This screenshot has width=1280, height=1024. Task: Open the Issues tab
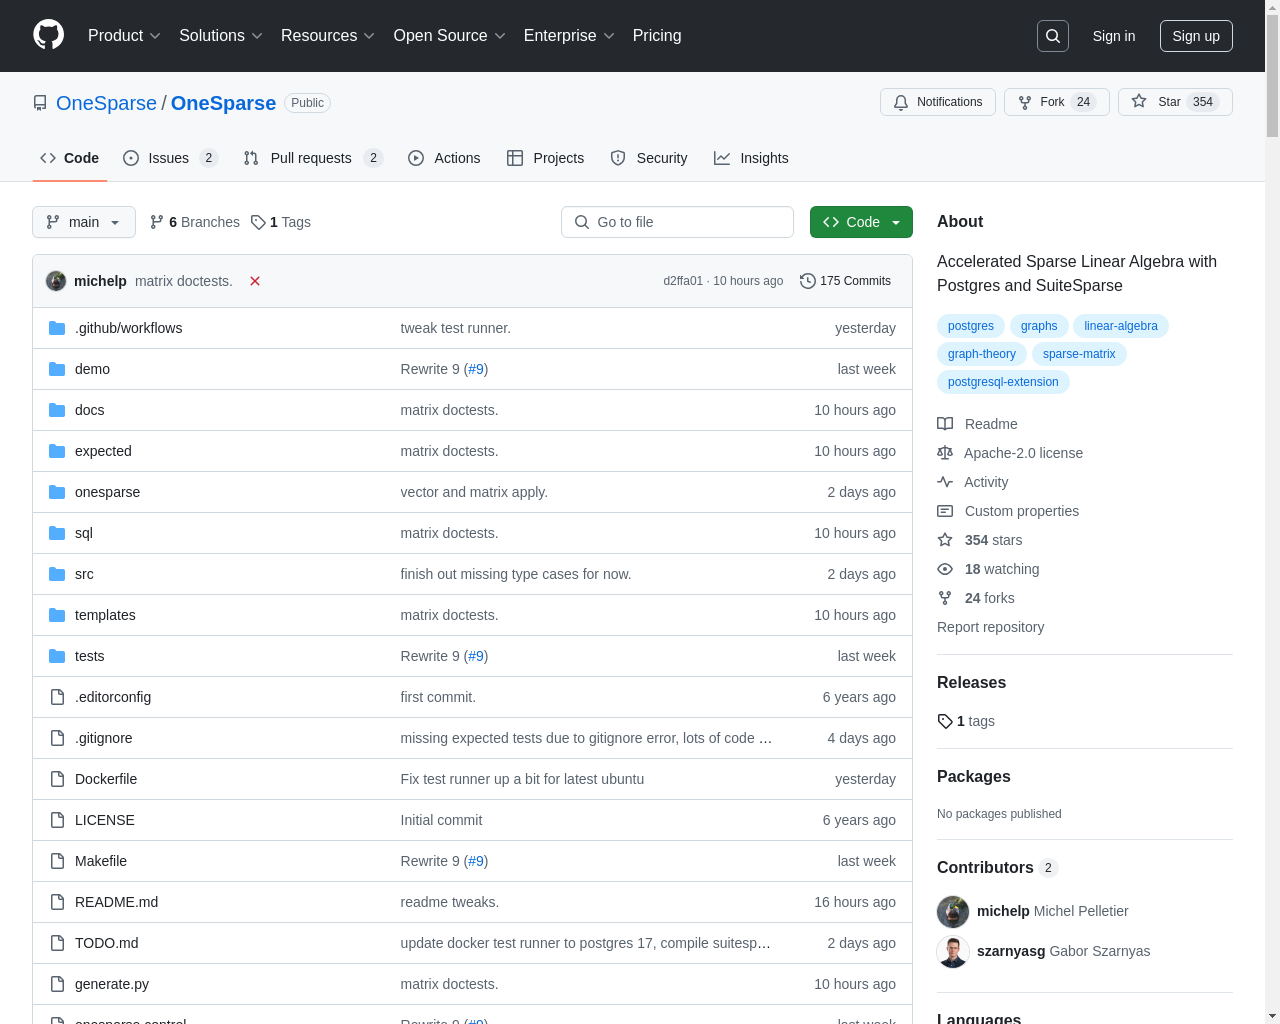coord(170,158)
